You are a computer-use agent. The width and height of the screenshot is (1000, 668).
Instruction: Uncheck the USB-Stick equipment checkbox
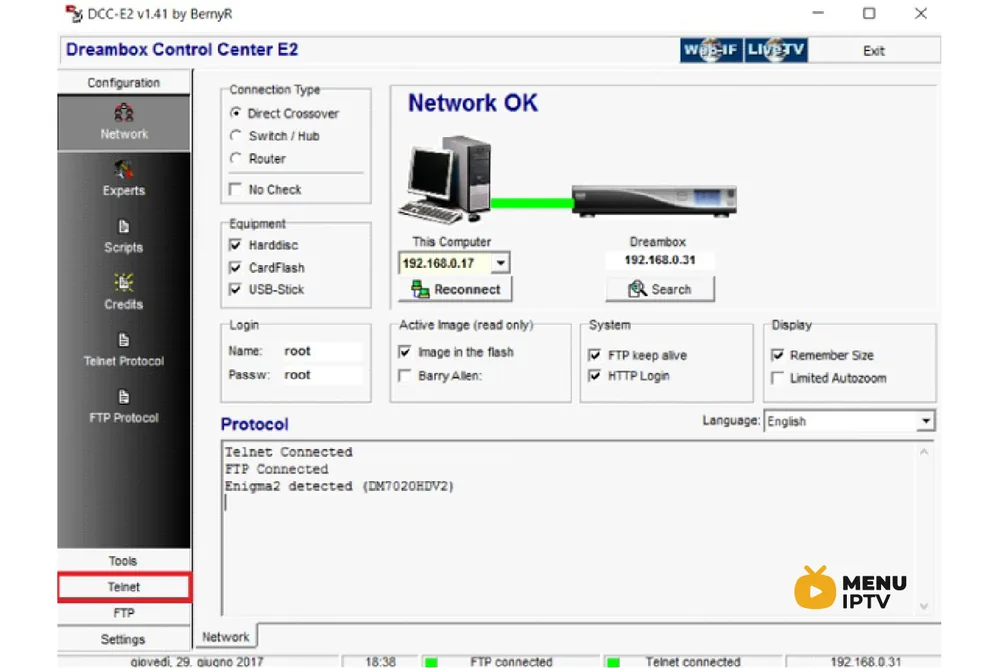pos(235,289)
